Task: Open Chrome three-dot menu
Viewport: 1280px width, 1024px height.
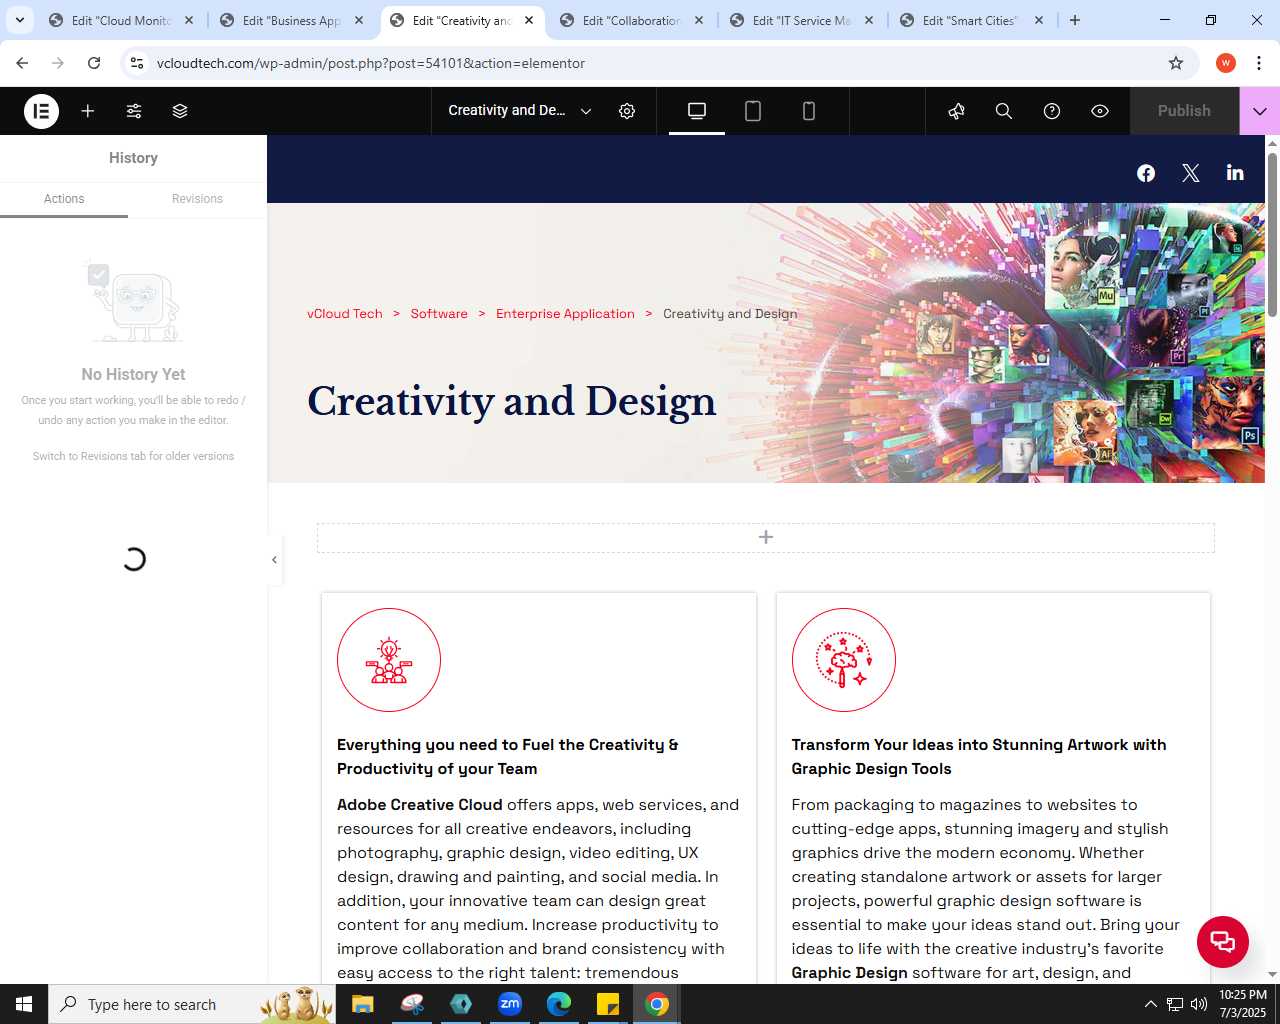Action: click(1259, 63)
